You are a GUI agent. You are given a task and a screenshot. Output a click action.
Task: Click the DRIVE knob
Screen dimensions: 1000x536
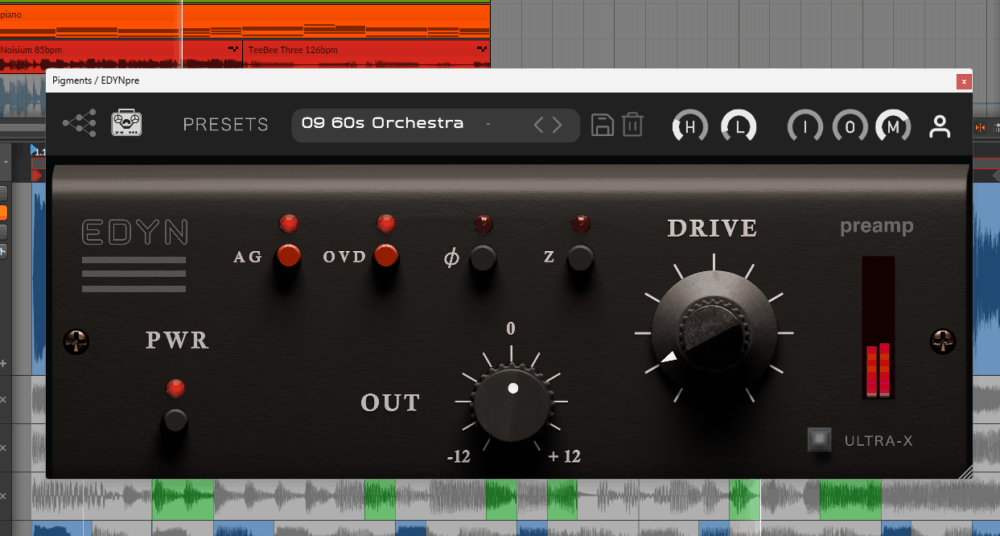coord(714,332)
